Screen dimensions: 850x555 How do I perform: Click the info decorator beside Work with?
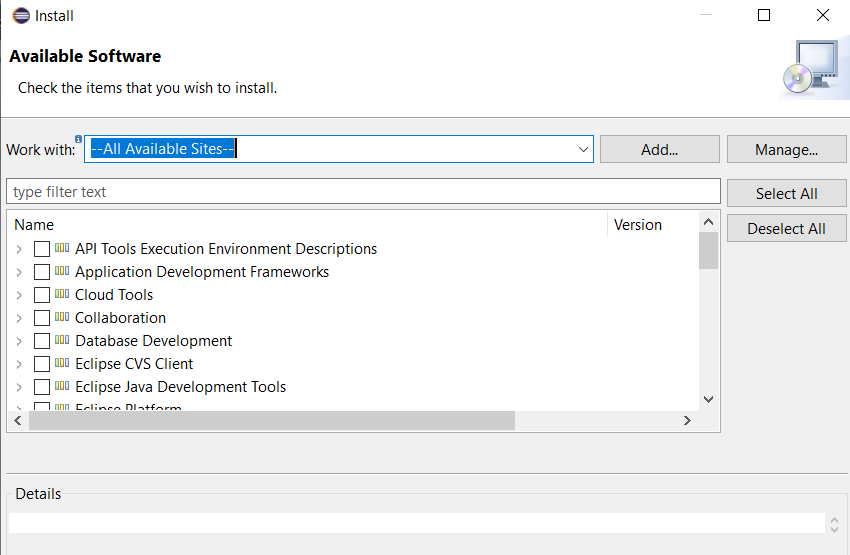(79, 139)
